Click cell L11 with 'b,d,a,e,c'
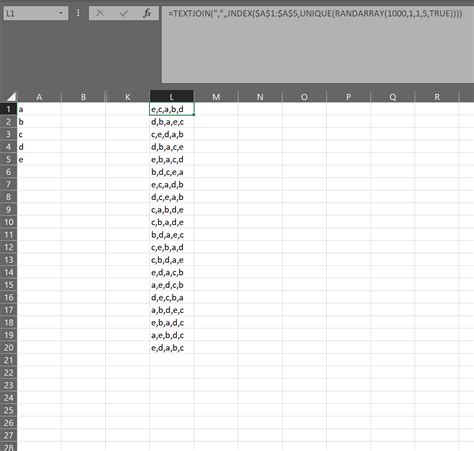The height and width of the screenshot is (451, 474). (171, 235)
